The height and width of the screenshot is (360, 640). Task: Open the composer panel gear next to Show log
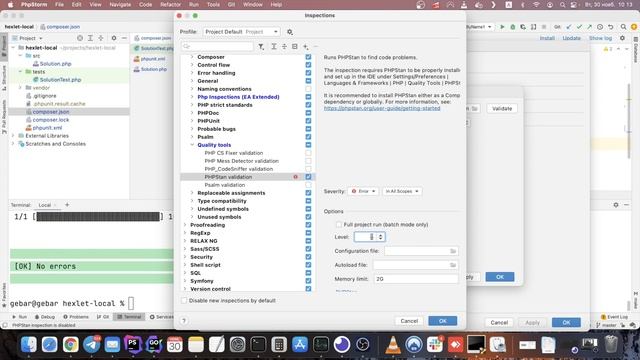pyautogui.click(x=622, y=38)
